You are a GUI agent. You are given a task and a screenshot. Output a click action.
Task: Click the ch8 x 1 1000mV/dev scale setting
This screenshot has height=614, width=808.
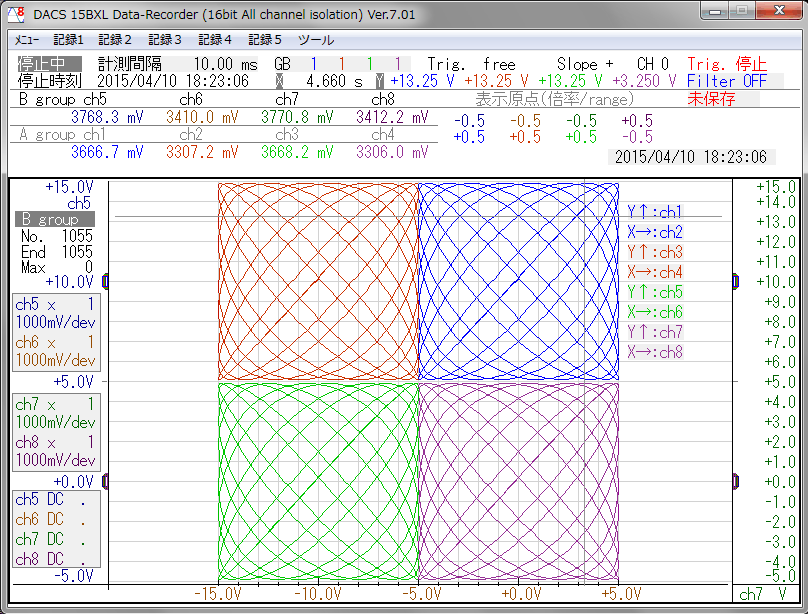point(56,451)
